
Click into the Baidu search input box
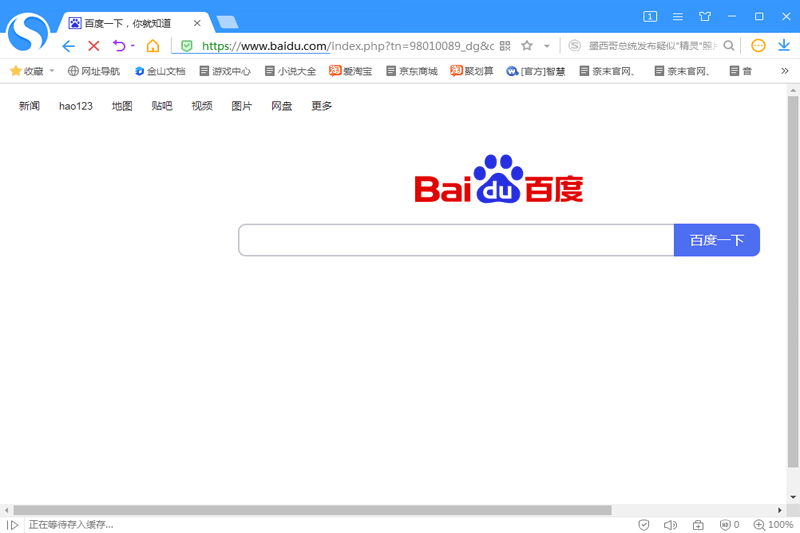click(456, 240)
